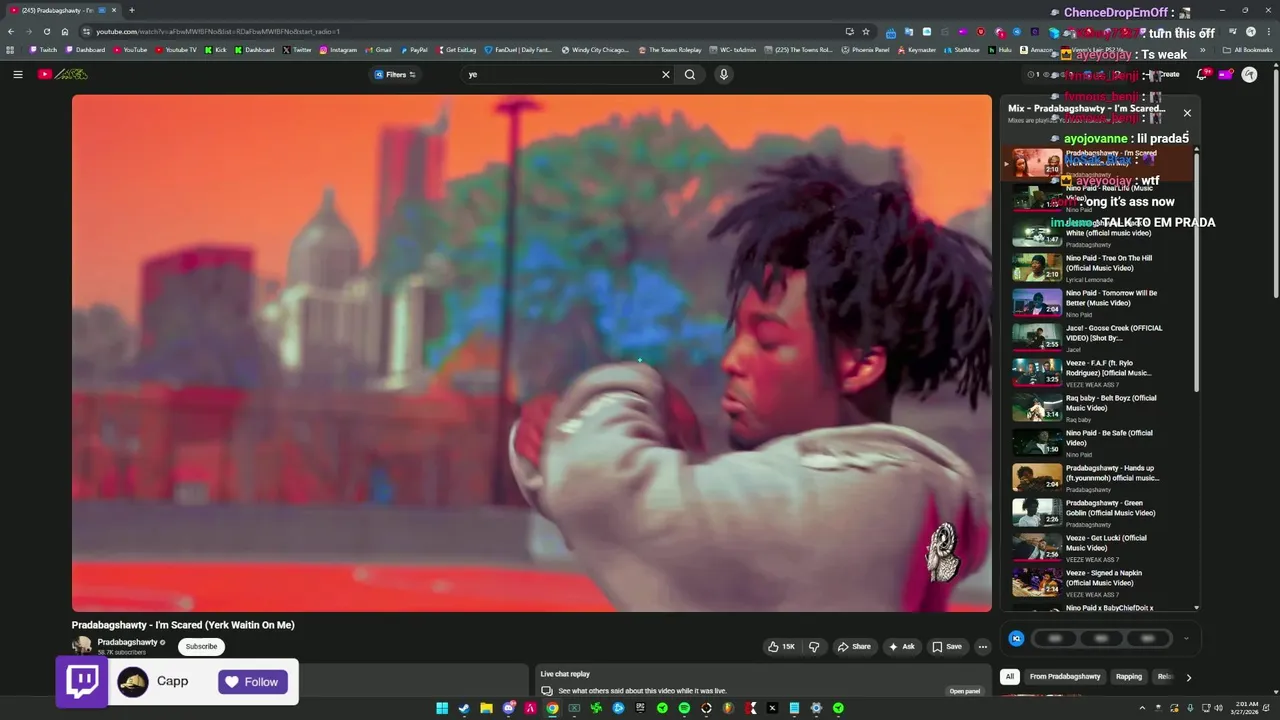Screen dimensions: 1280x720
Task: Like the video with the thumbs-up
Action: [x=781, y=647]
